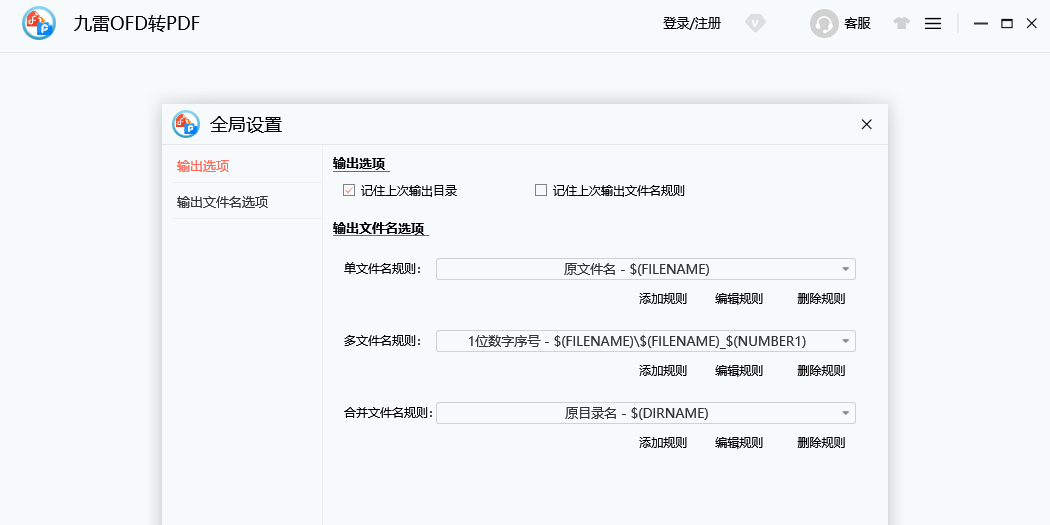Enable 记住上次输出文件名规则 checkbox
1050x525 pixels.
click(x=541, y=190)
